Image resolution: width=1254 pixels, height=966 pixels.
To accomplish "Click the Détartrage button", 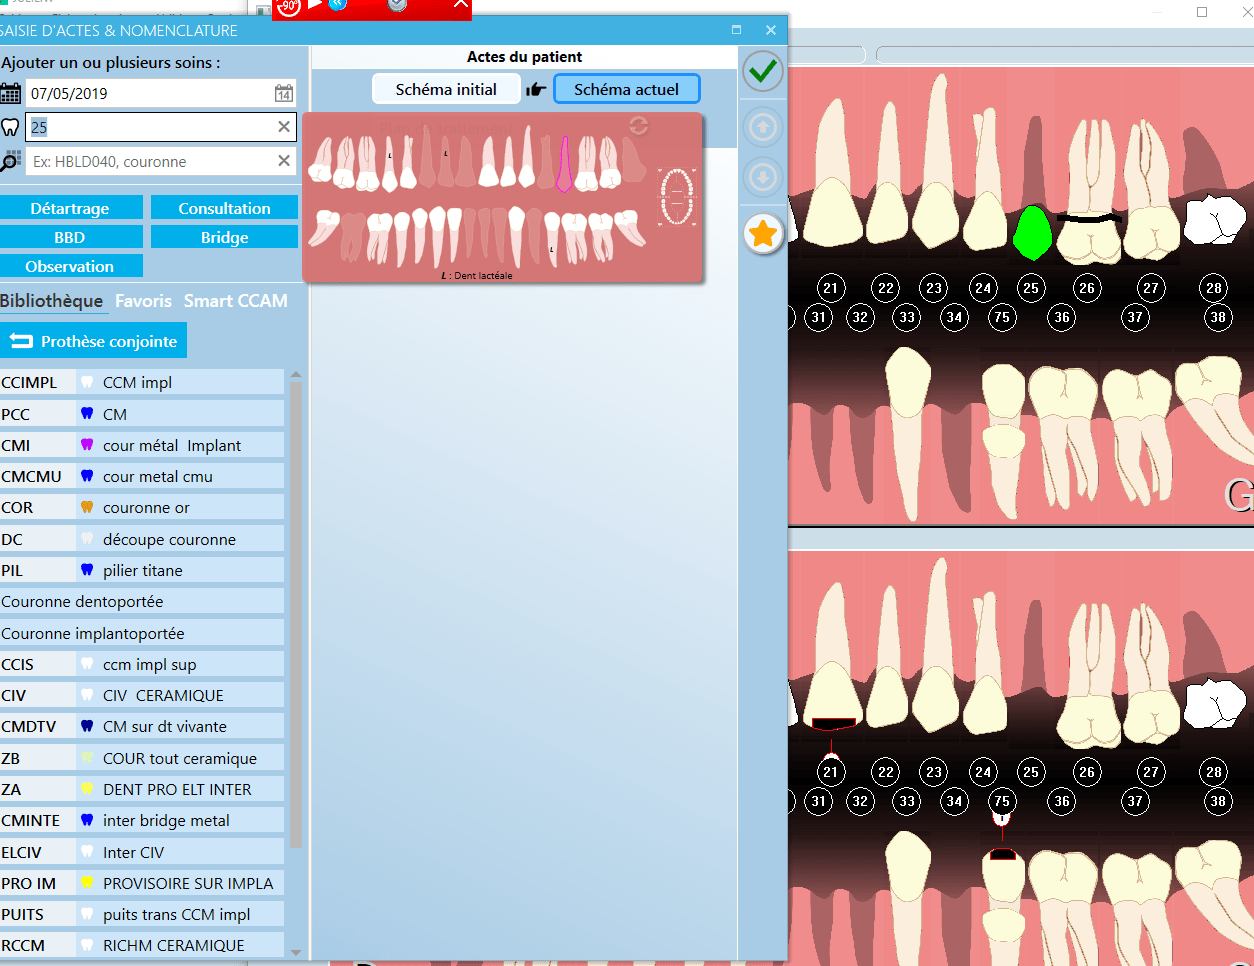I will pos(70,208).
